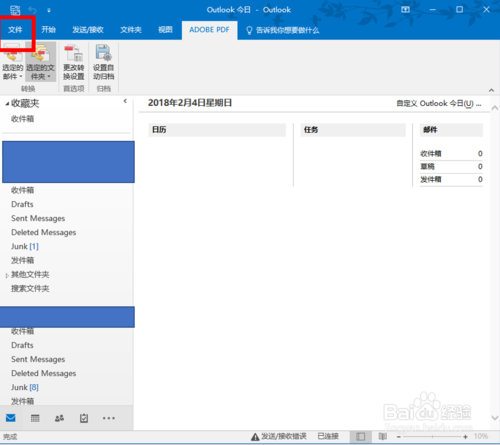Select the 文件夹 ribbon tab
Viewport: 500px width, 445px height.
coord(131,30)
